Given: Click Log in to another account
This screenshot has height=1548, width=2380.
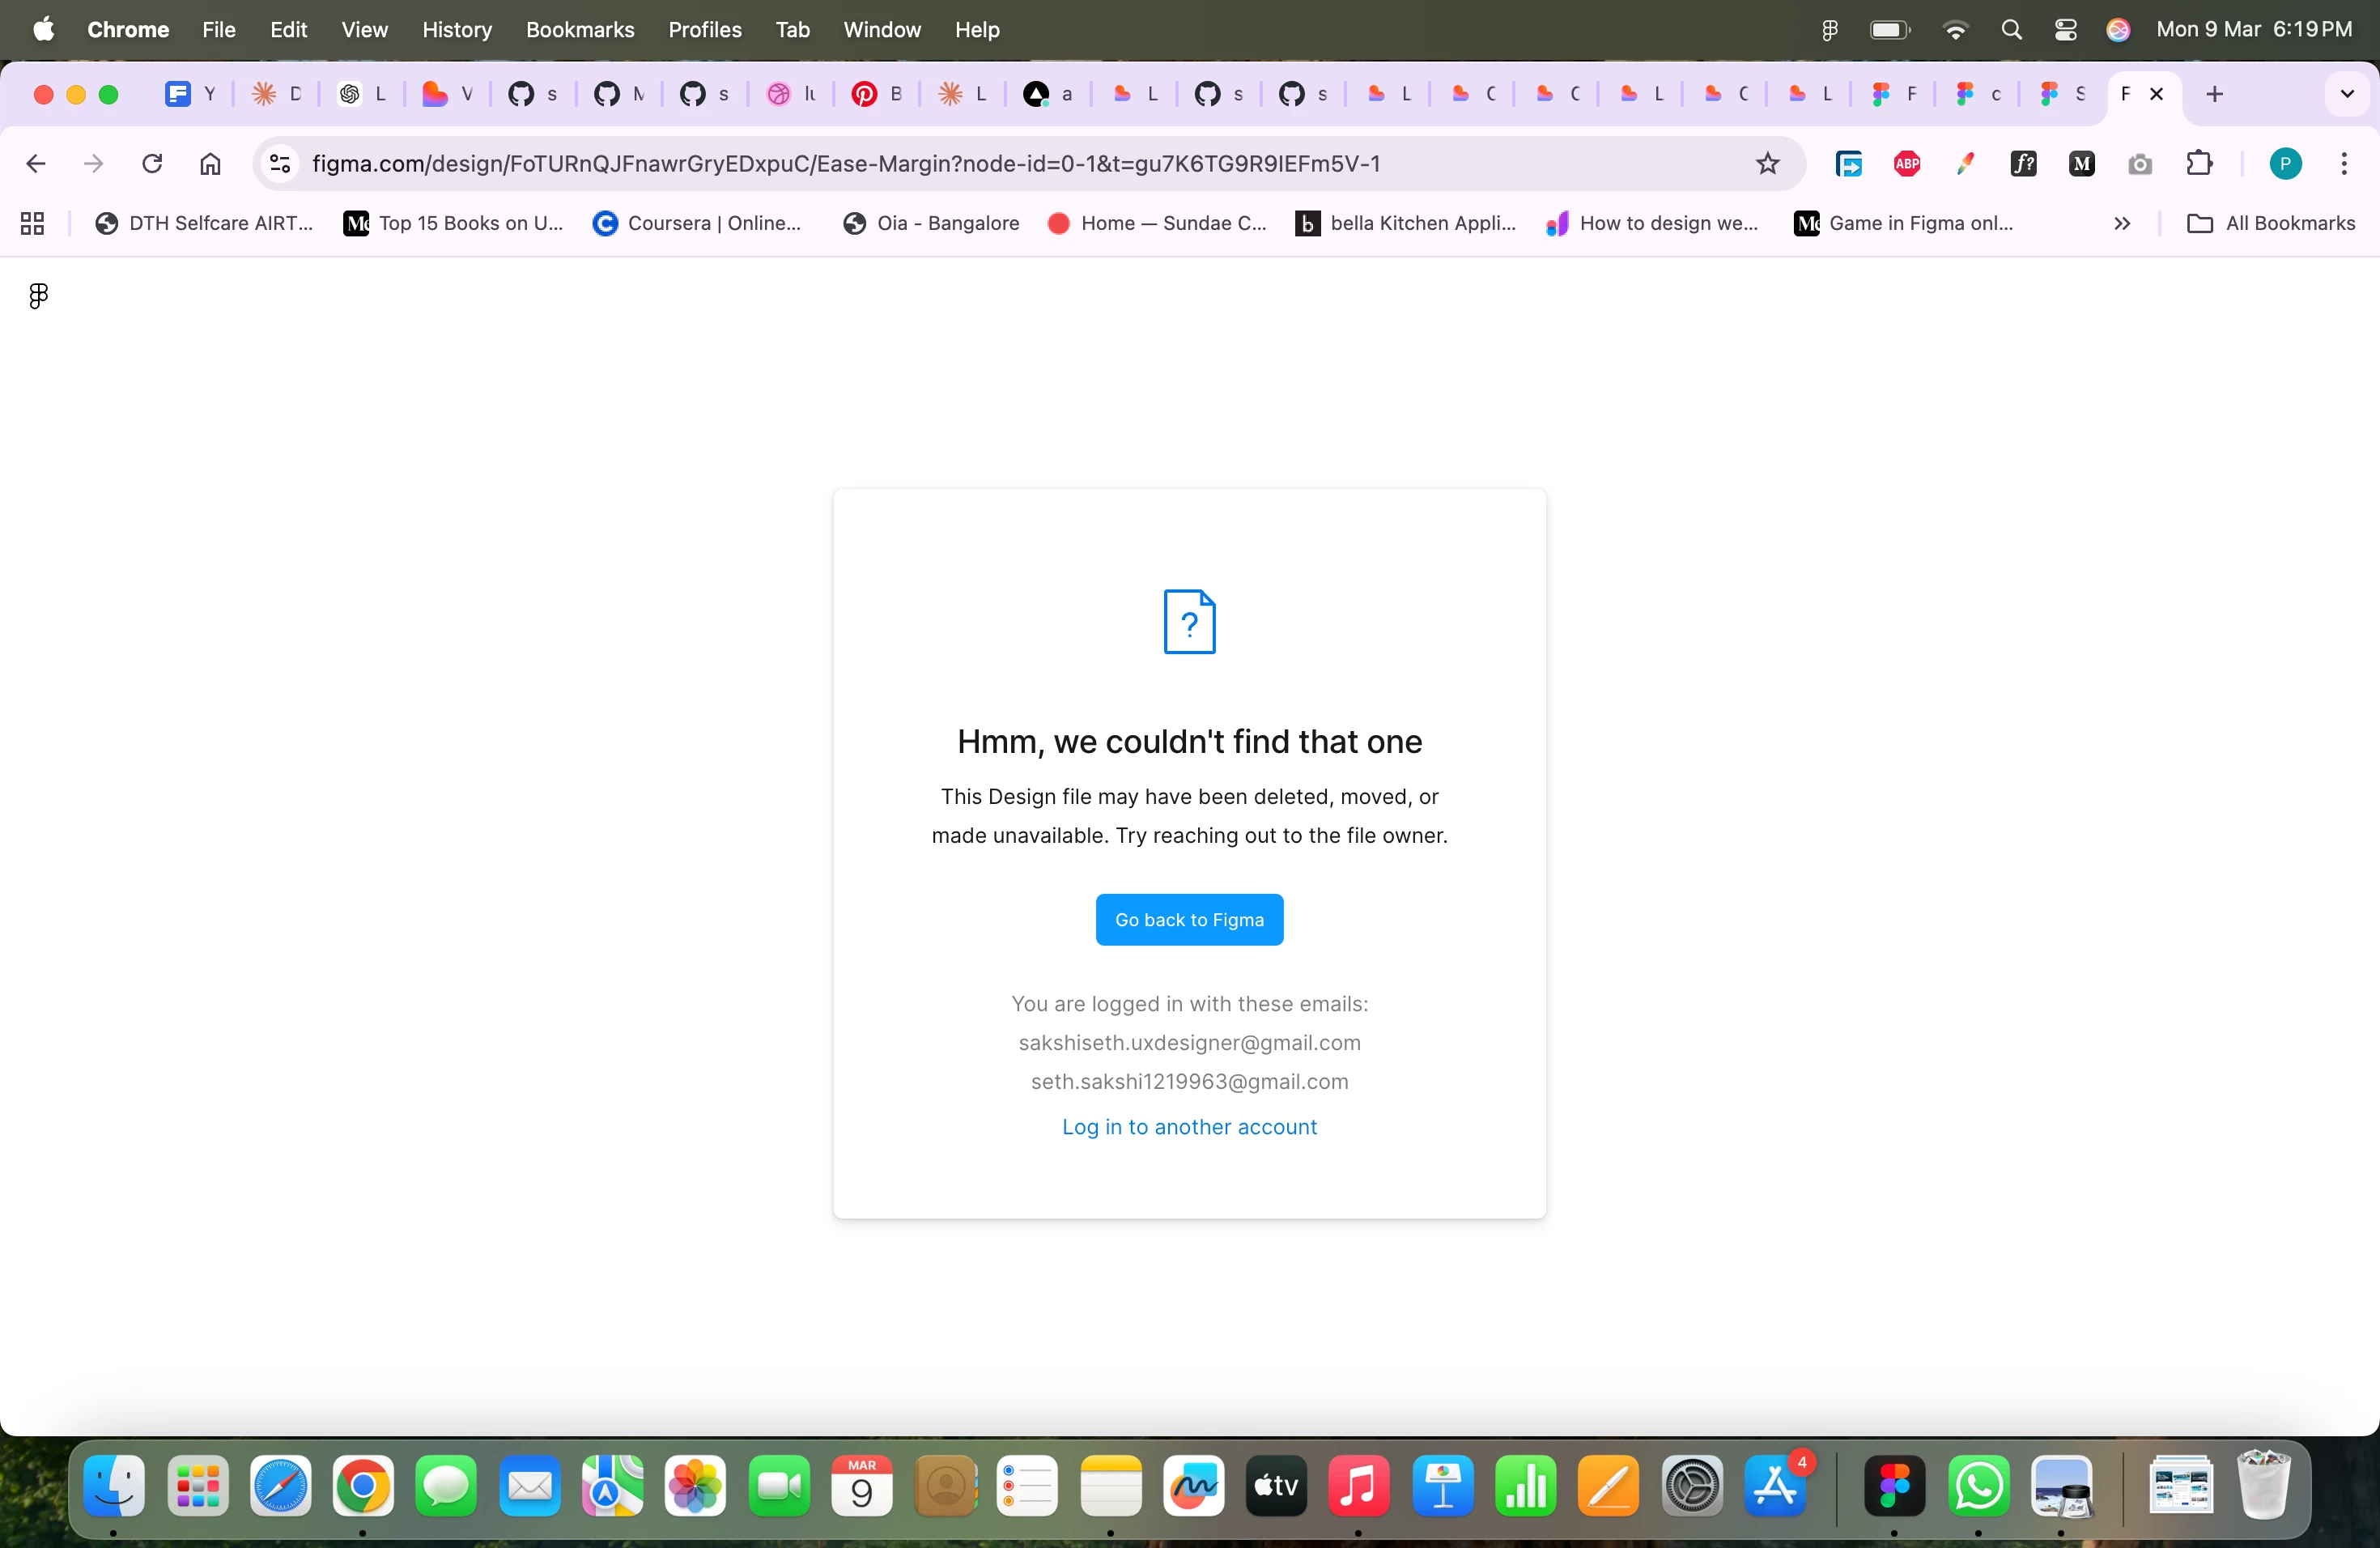Looking at the screenshot, I should (x=1189, y=1127).
